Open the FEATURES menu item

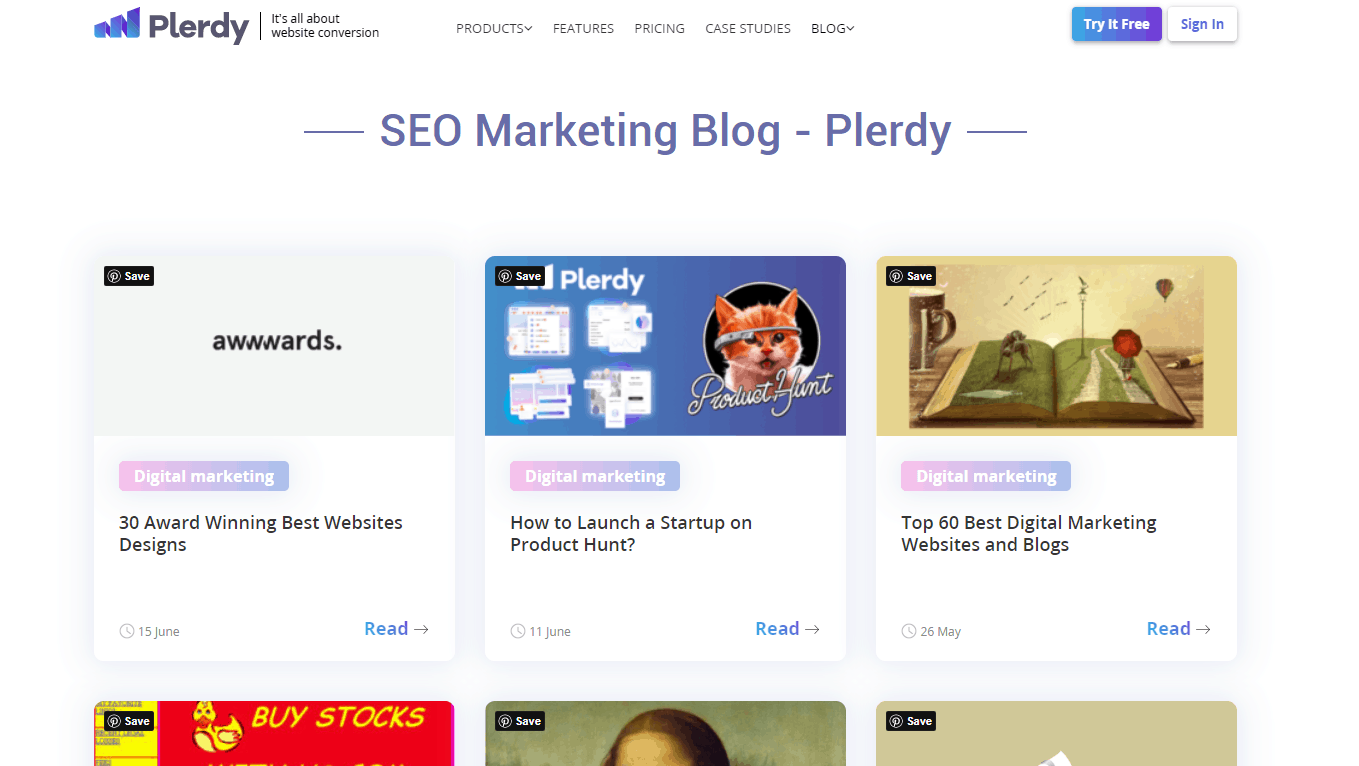pos(583,29)
